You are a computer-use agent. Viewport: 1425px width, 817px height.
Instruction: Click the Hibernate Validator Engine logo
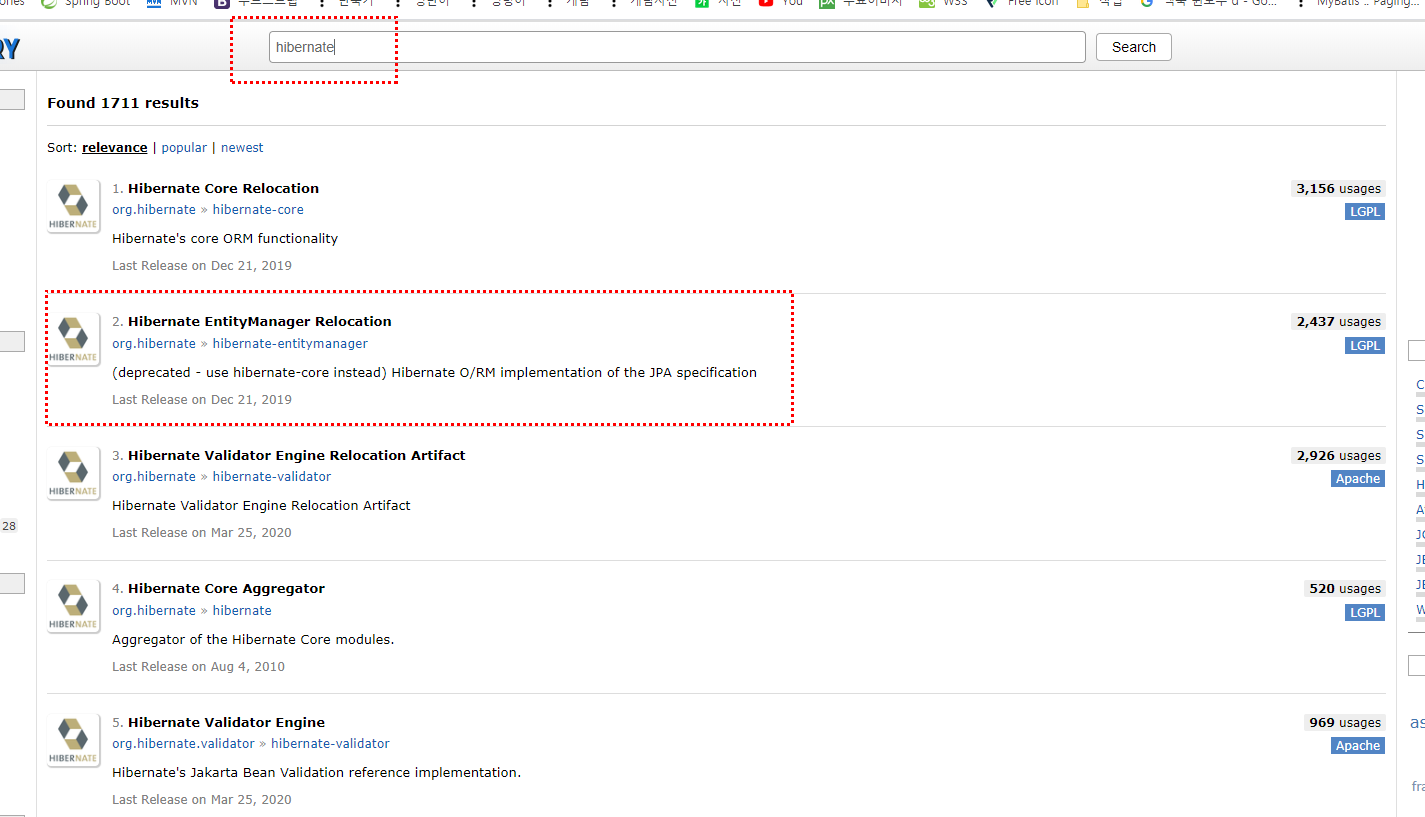point(74,740)
